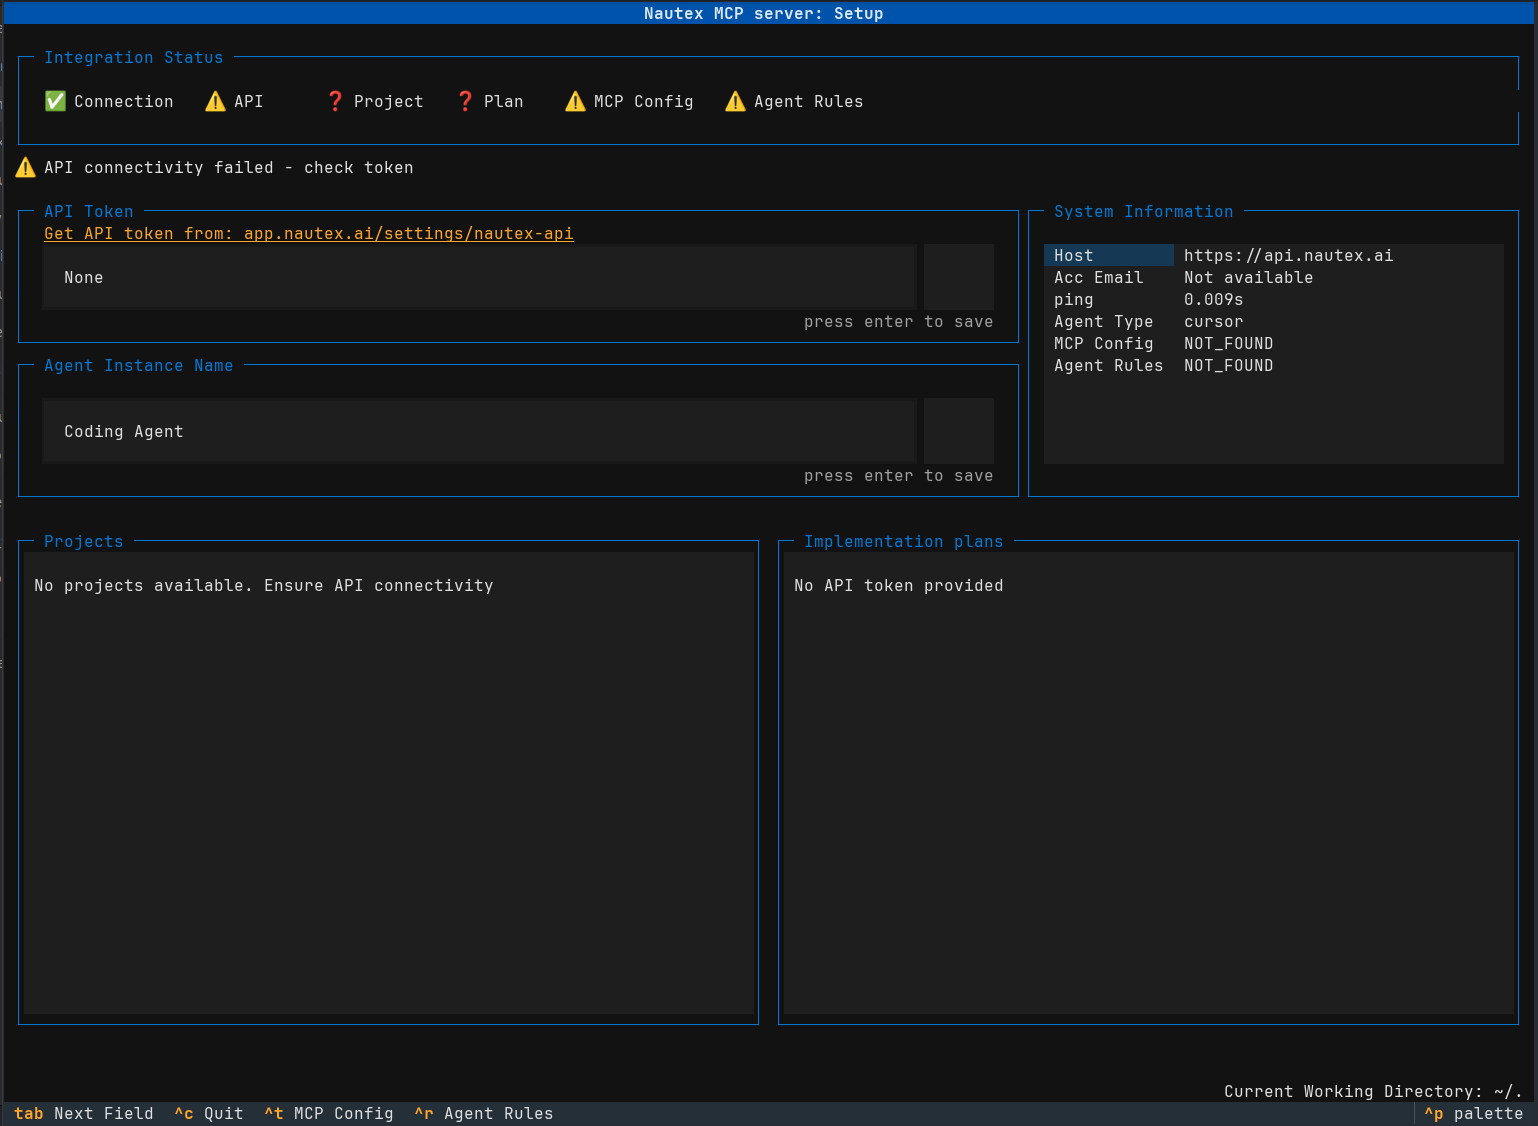Click the tab icon for Next Field

tap(29, 1113)
